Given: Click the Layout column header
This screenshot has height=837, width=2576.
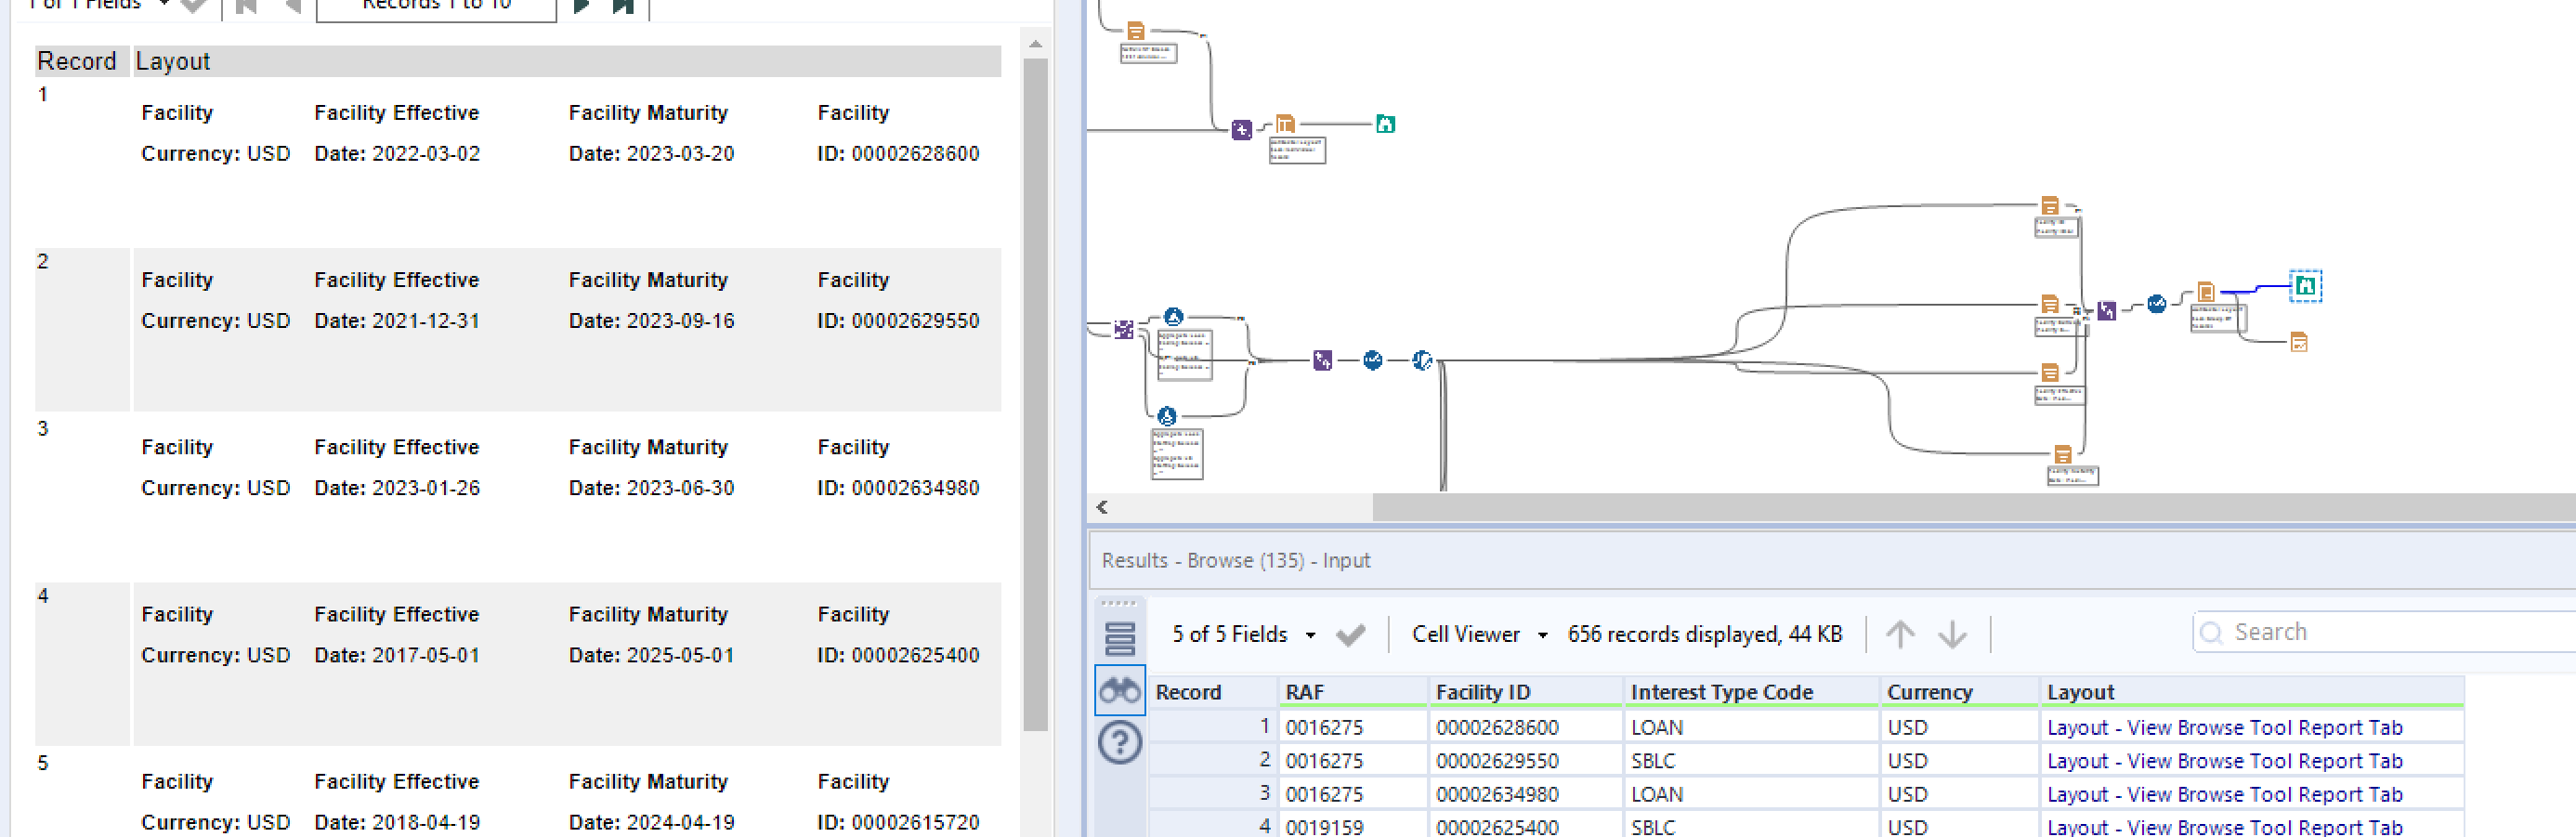Looking at the screenshot, I should (2081, 691).
